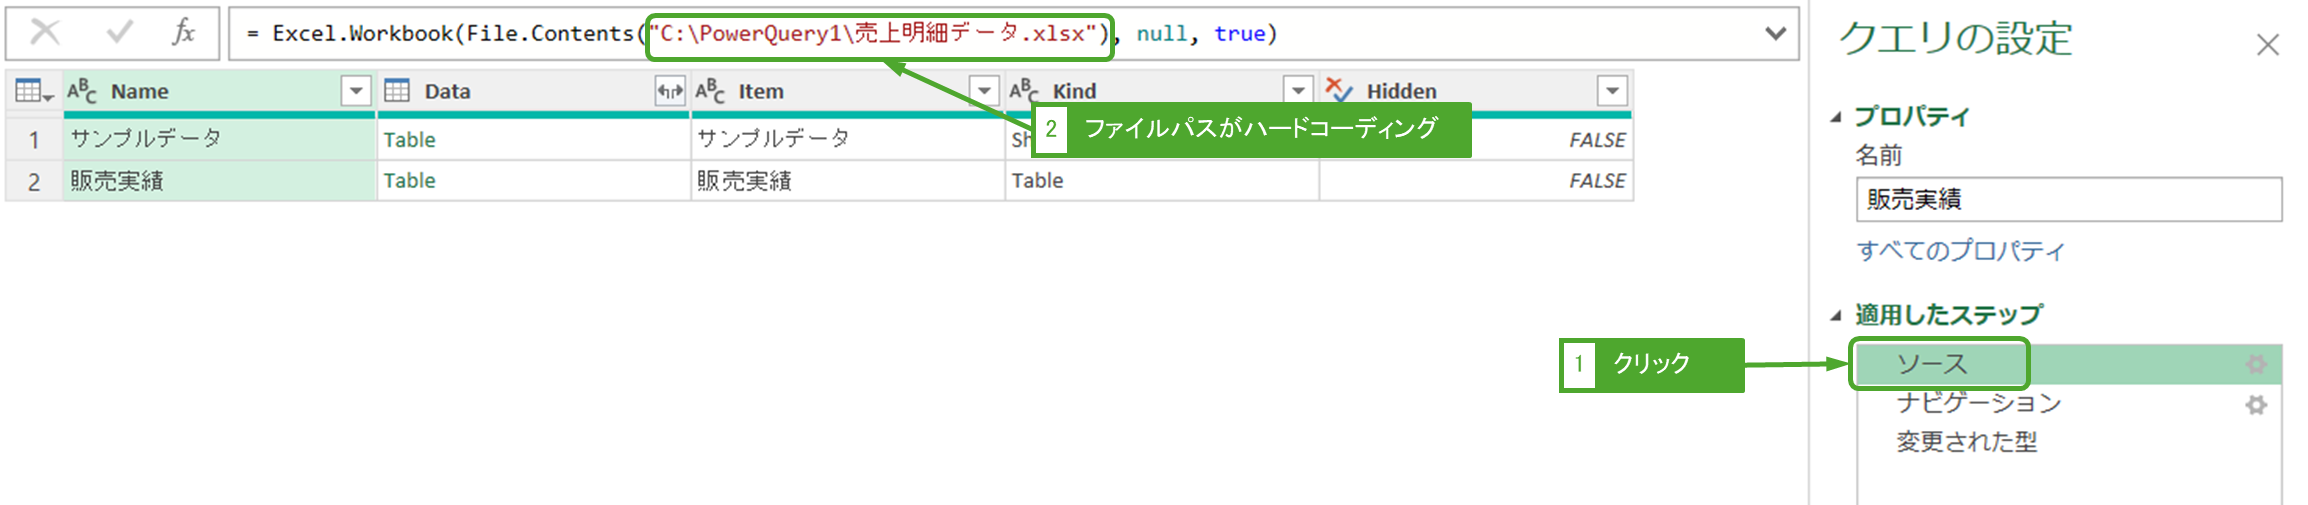Image resolution: width=2308 pixels, height=505 pixels.
Task: Collapse the プロパティ section
Action: point(1836,117)
